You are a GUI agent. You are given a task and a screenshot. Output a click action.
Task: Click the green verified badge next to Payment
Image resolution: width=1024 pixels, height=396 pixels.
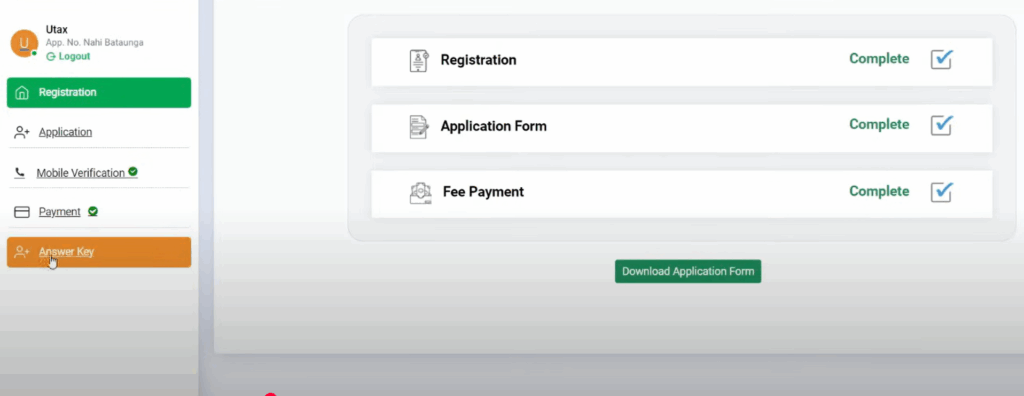click(93, 211)
